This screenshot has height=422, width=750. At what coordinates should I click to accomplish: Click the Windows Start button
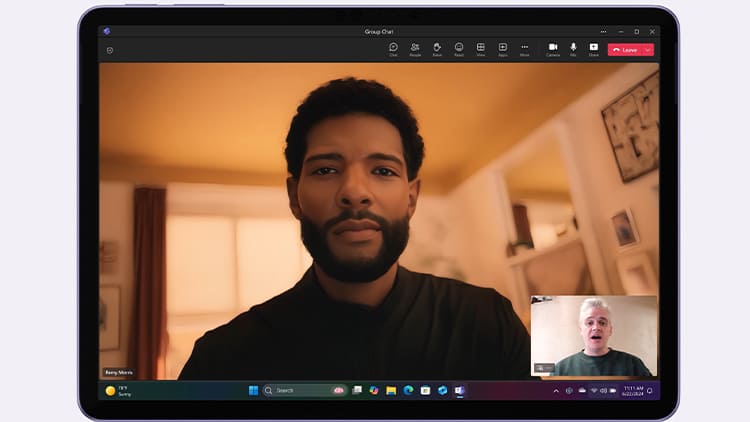pos(253,390)
